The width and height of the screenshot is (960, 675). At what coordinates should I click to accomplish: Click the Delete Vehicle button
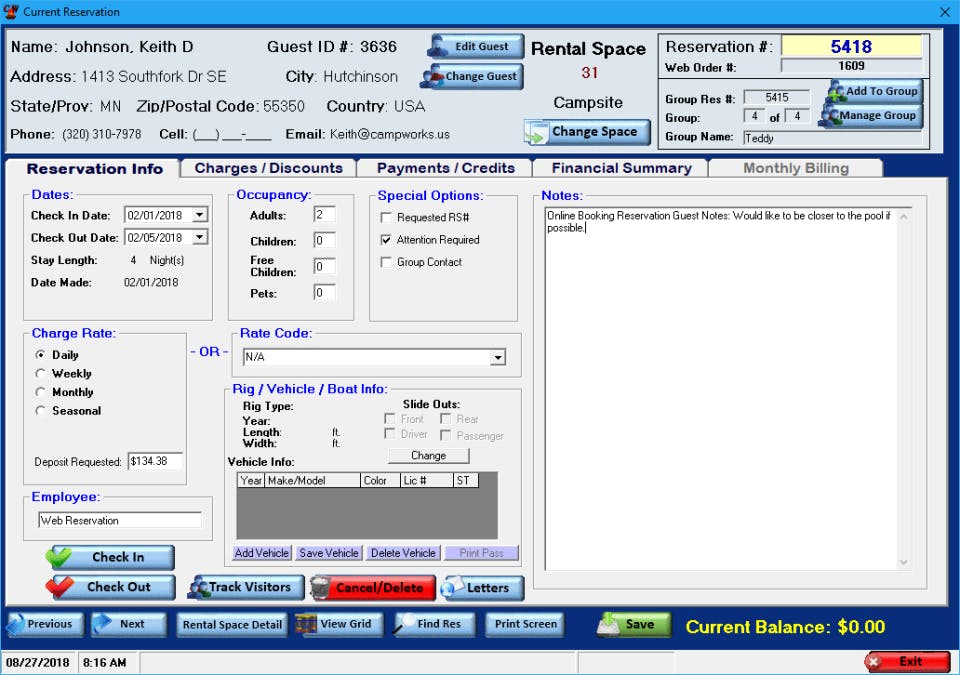click(403, 553)
